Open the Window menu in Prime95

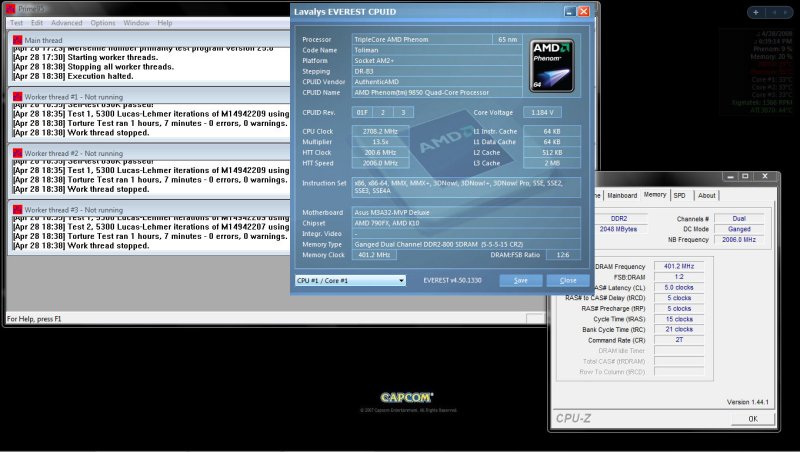tap(136, 23)
